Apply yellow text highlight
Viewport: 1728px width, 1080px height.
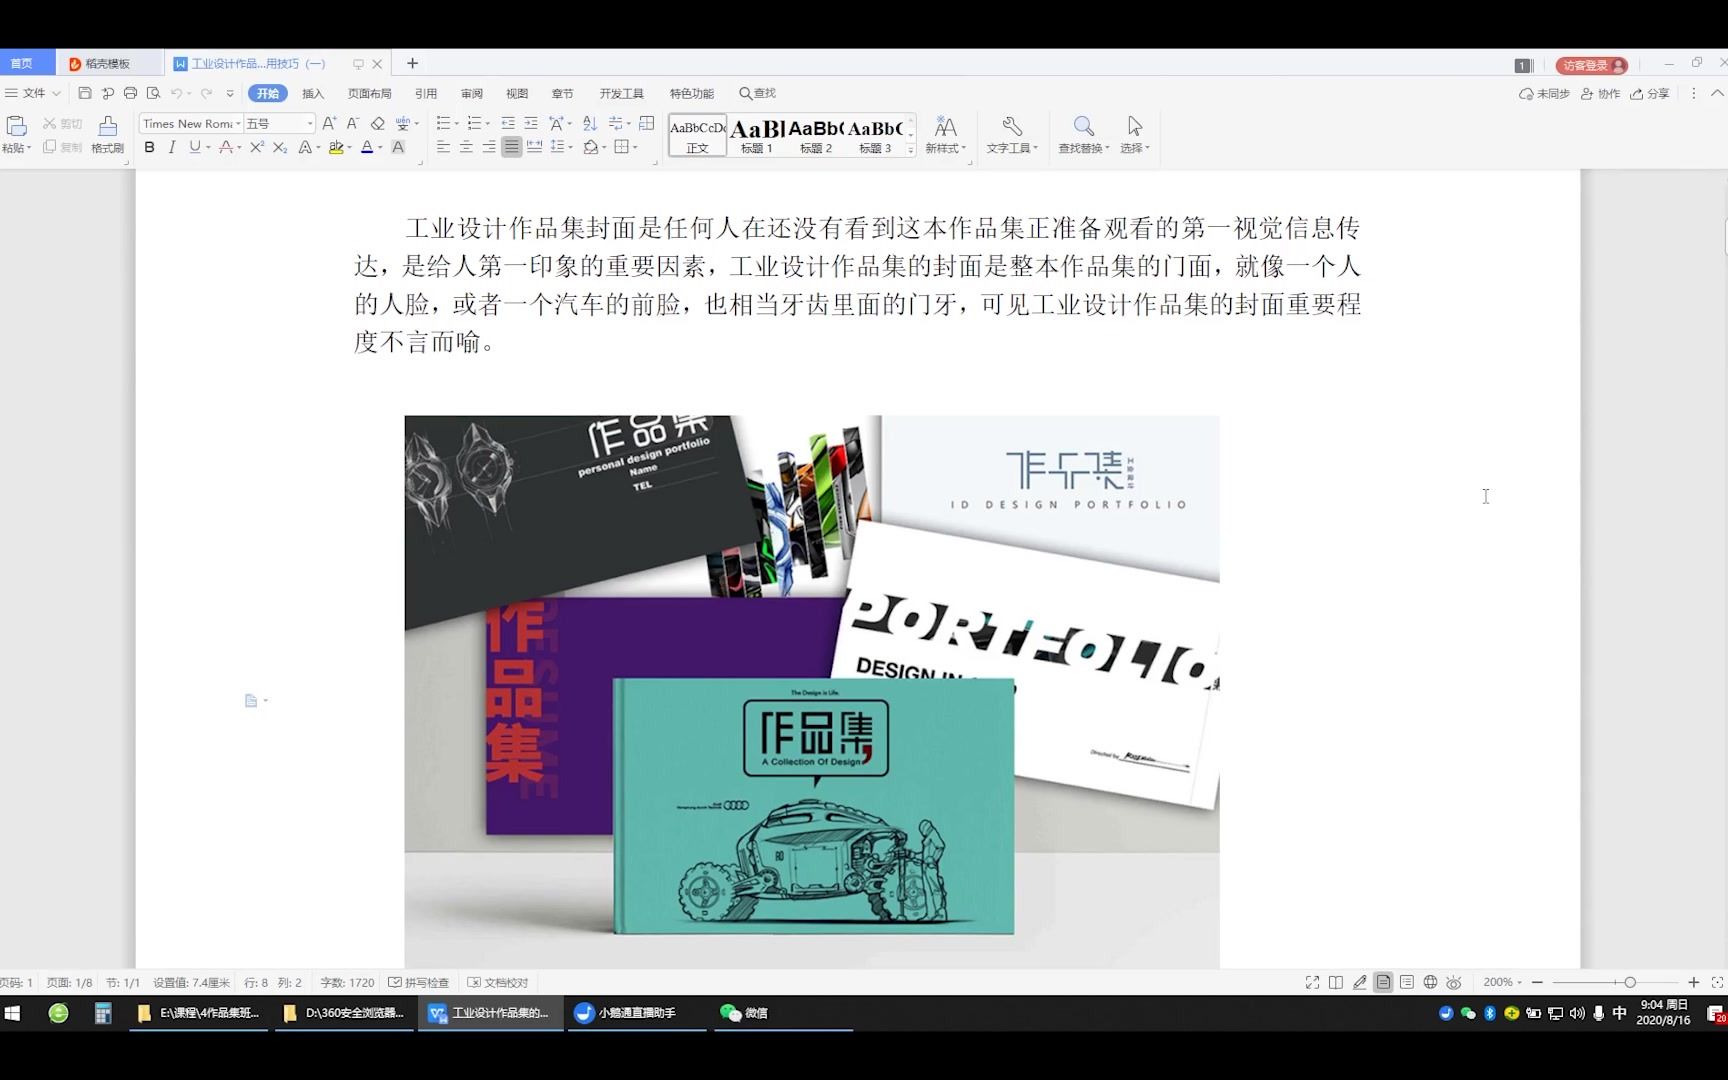338,147
